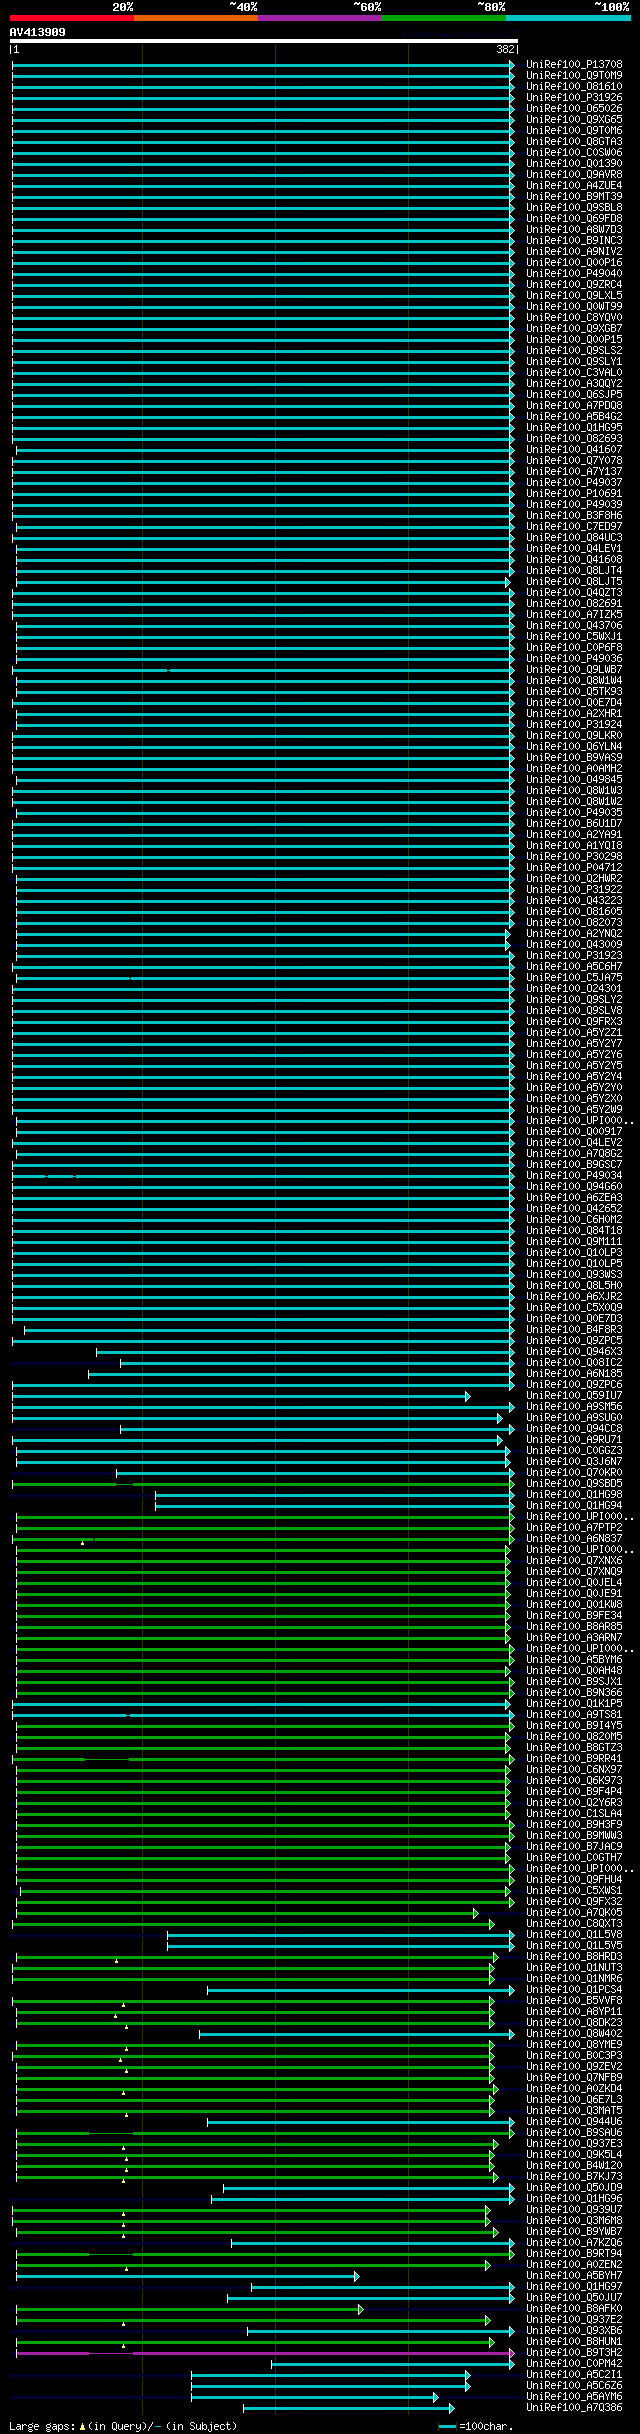This screenshot has height=2434, width=640.
Task: Open the UniRef100_Q1HG98 hit
Action: click(574, 1495)
